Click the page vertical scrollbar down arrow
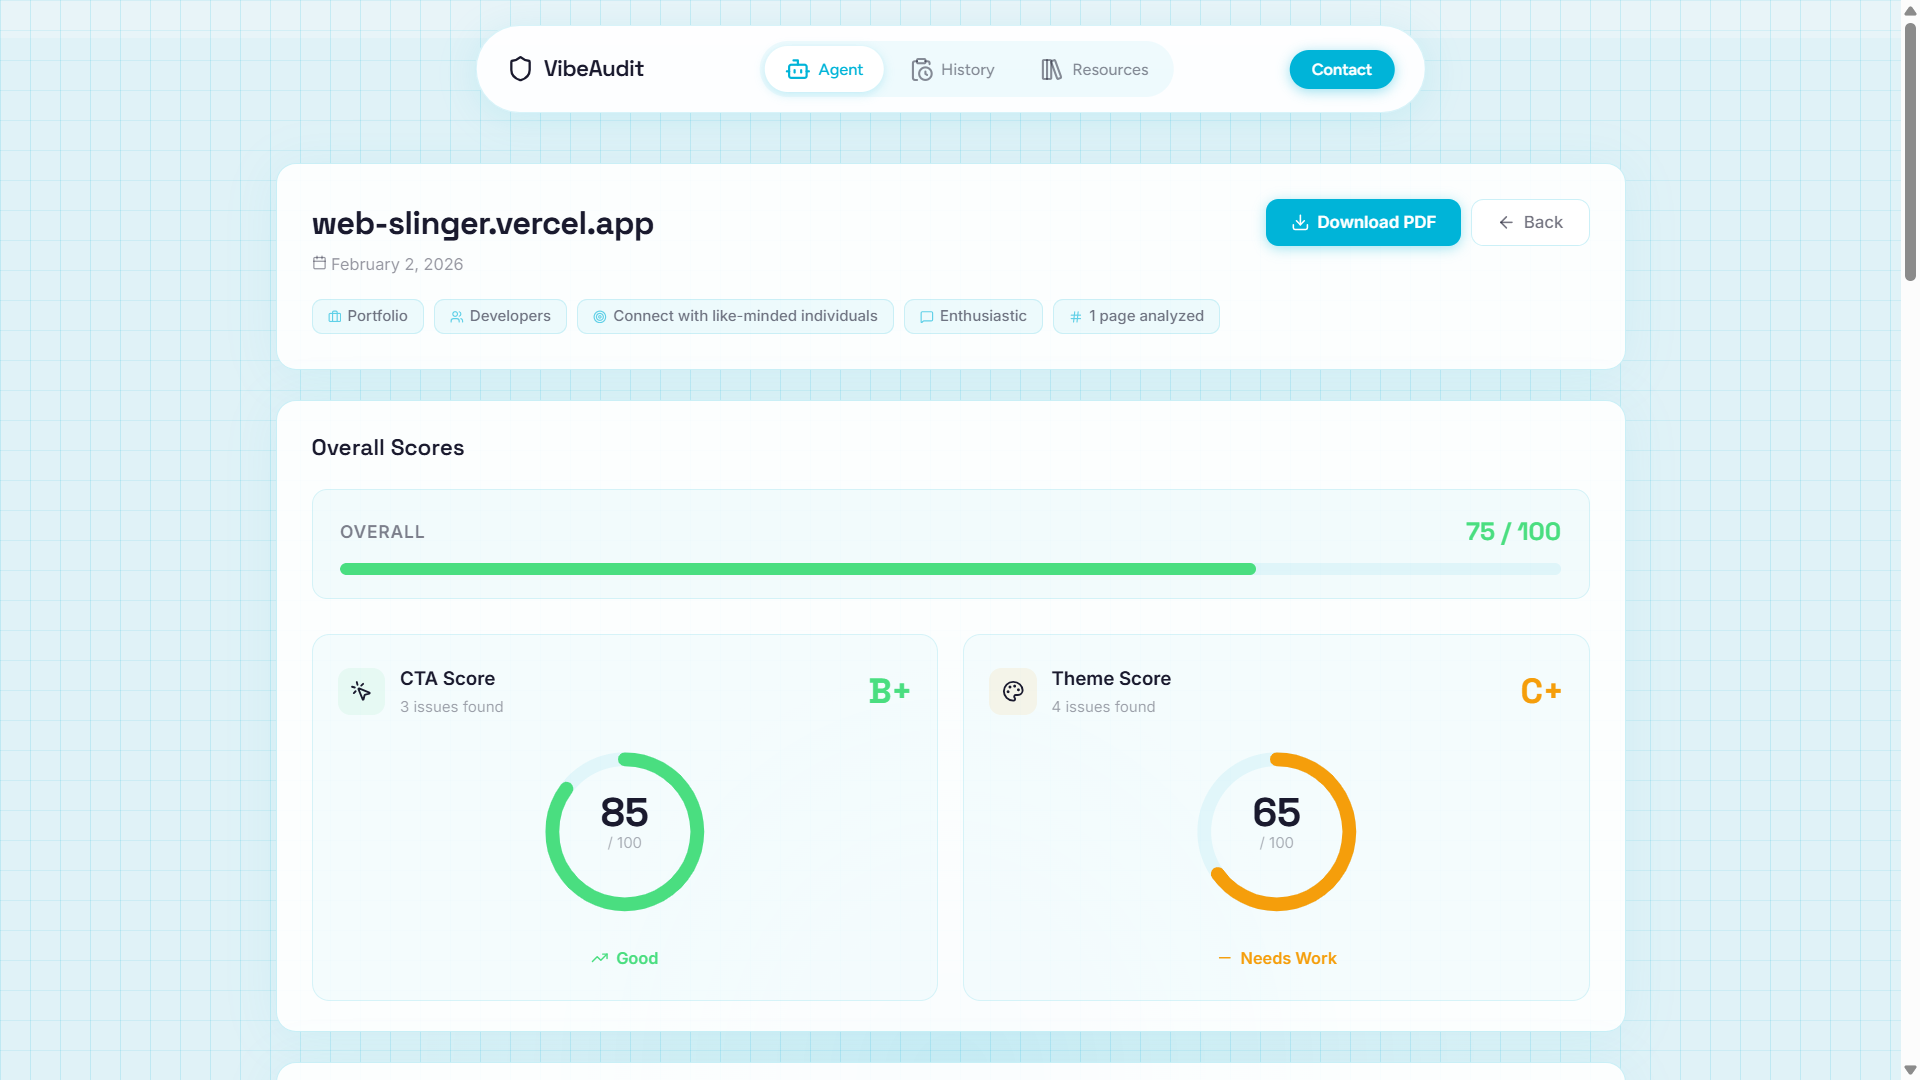 [1910, 1070]
